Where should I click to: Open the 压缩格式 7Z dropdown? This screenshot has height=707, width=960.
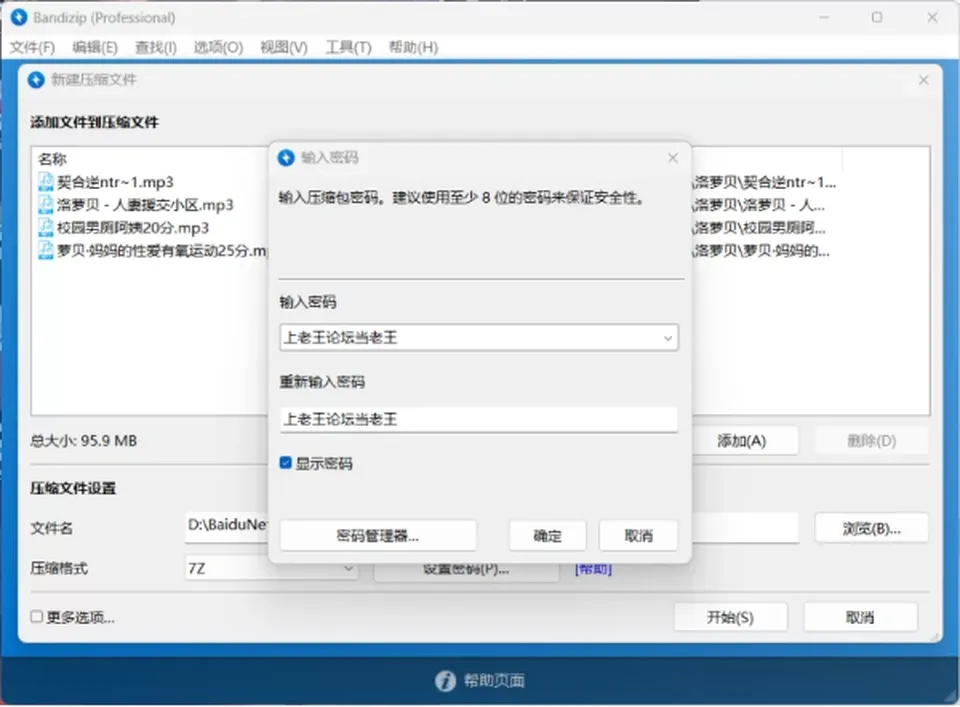coord(348,569)
